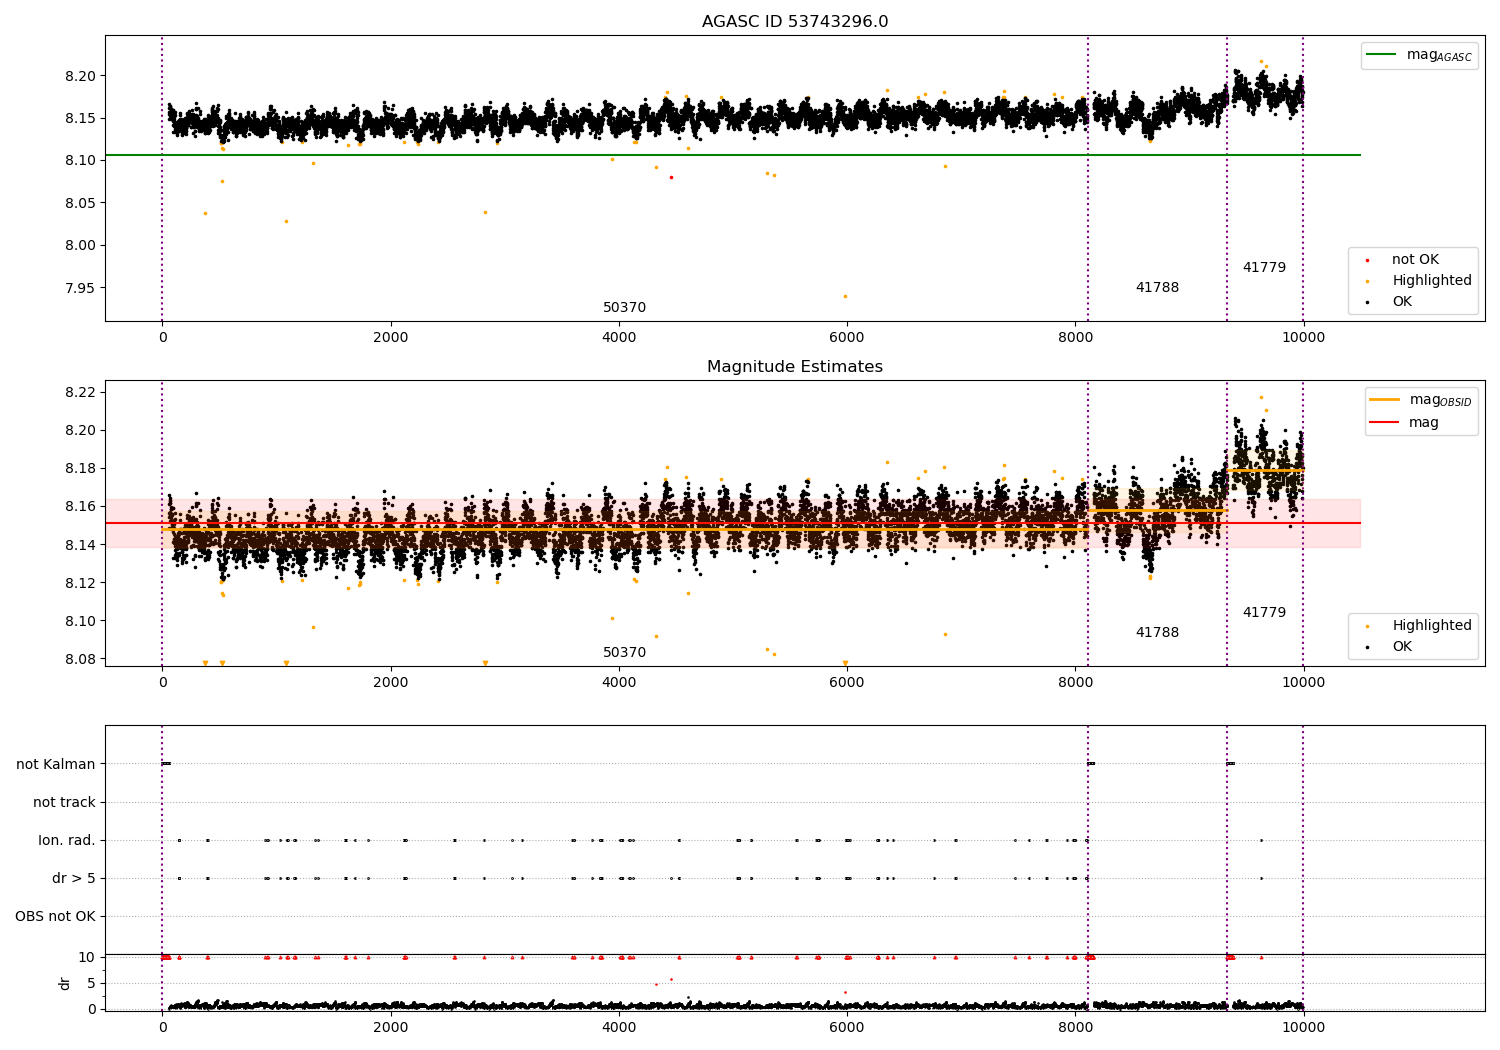1500x1050 pixels.
Task: Click the 'Magnitude Estimates' plot title
Action: point(795,367)
